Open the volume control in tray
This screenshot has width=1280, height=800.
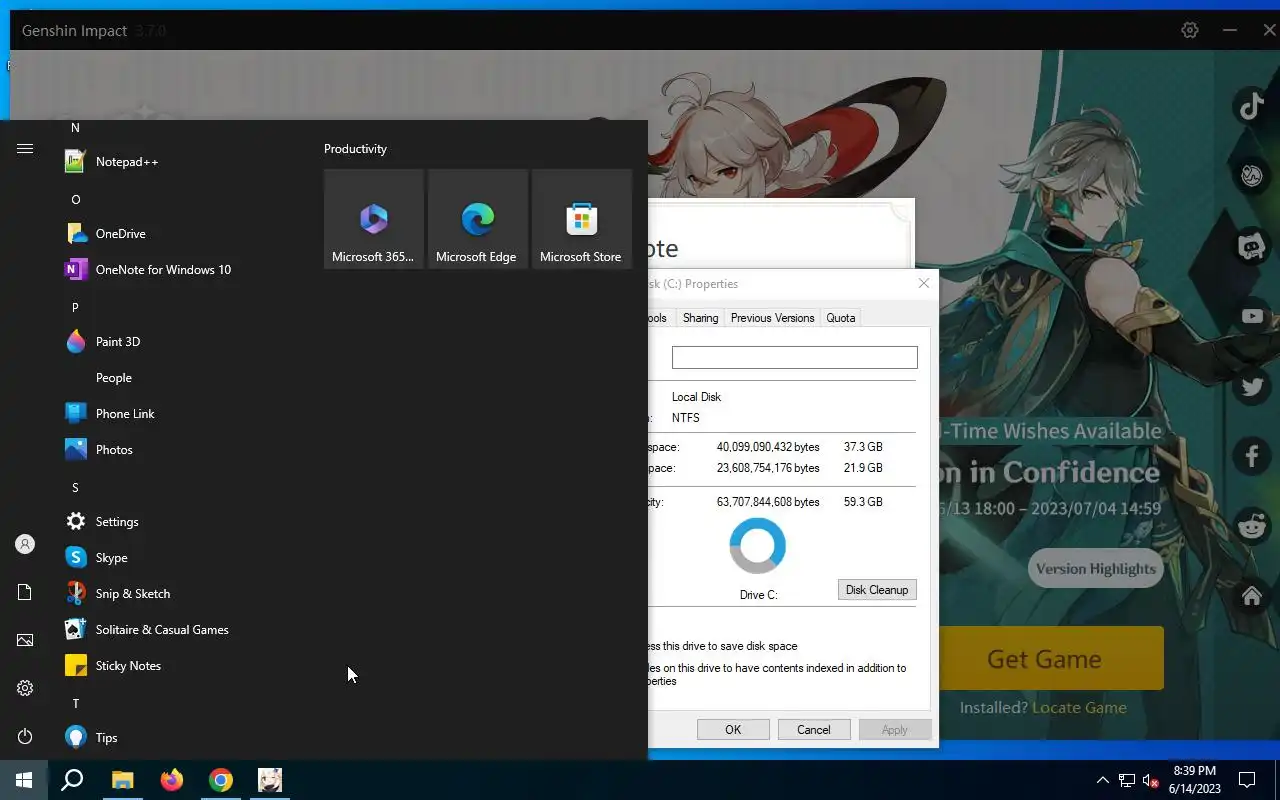point(1150,780)
